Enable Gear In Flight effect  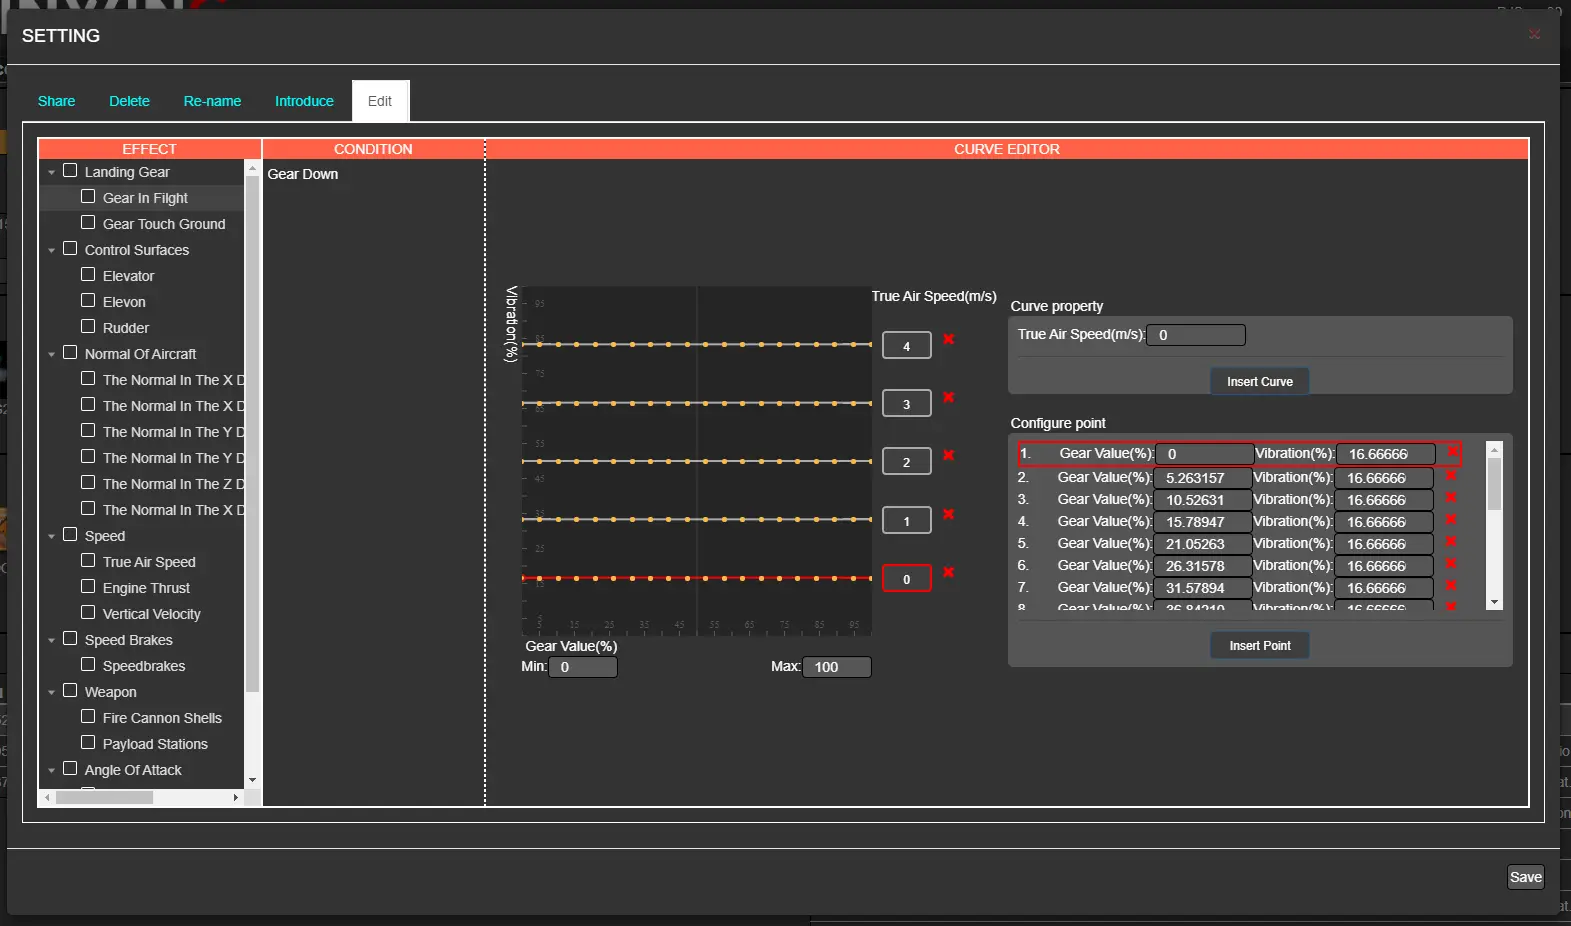click(88, 197)
